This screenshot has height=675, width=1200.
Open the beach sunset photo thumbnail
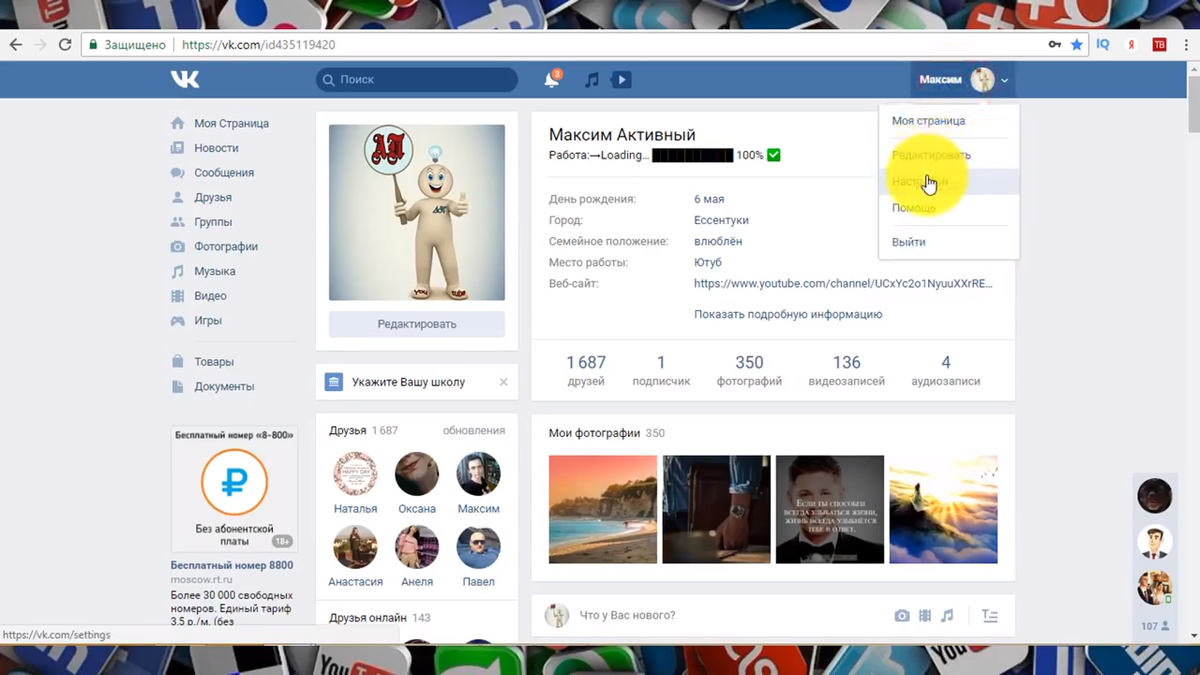click(603, 510)
